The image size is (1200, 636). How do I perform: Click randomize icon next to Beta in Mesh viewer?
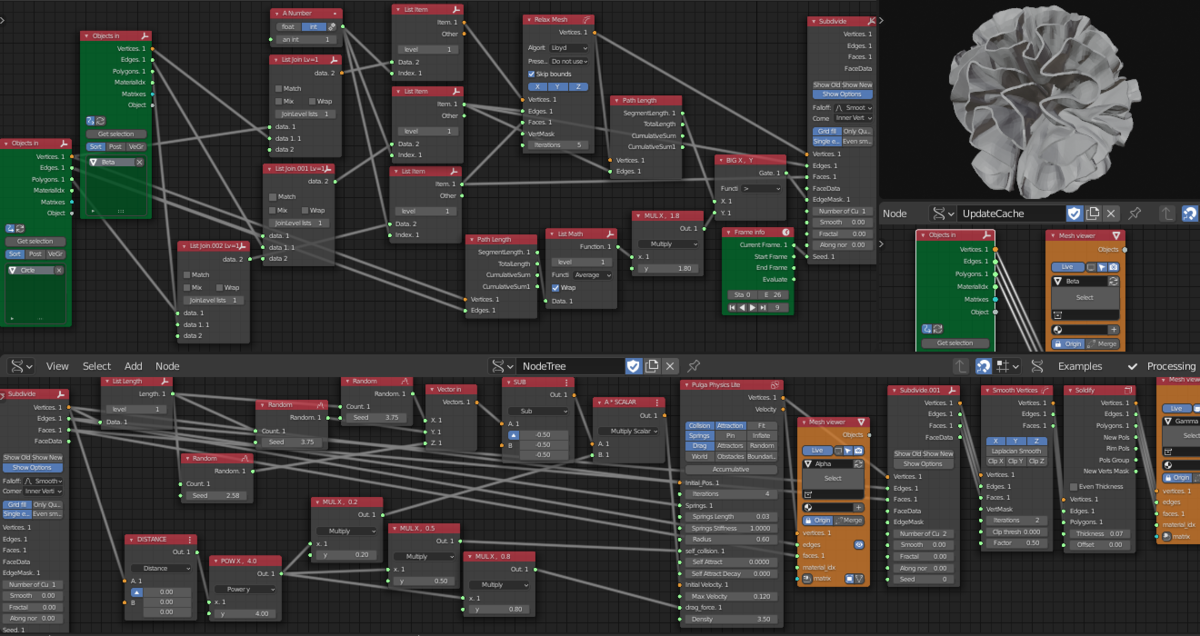pyautogui.click(x=1114, y=282)
